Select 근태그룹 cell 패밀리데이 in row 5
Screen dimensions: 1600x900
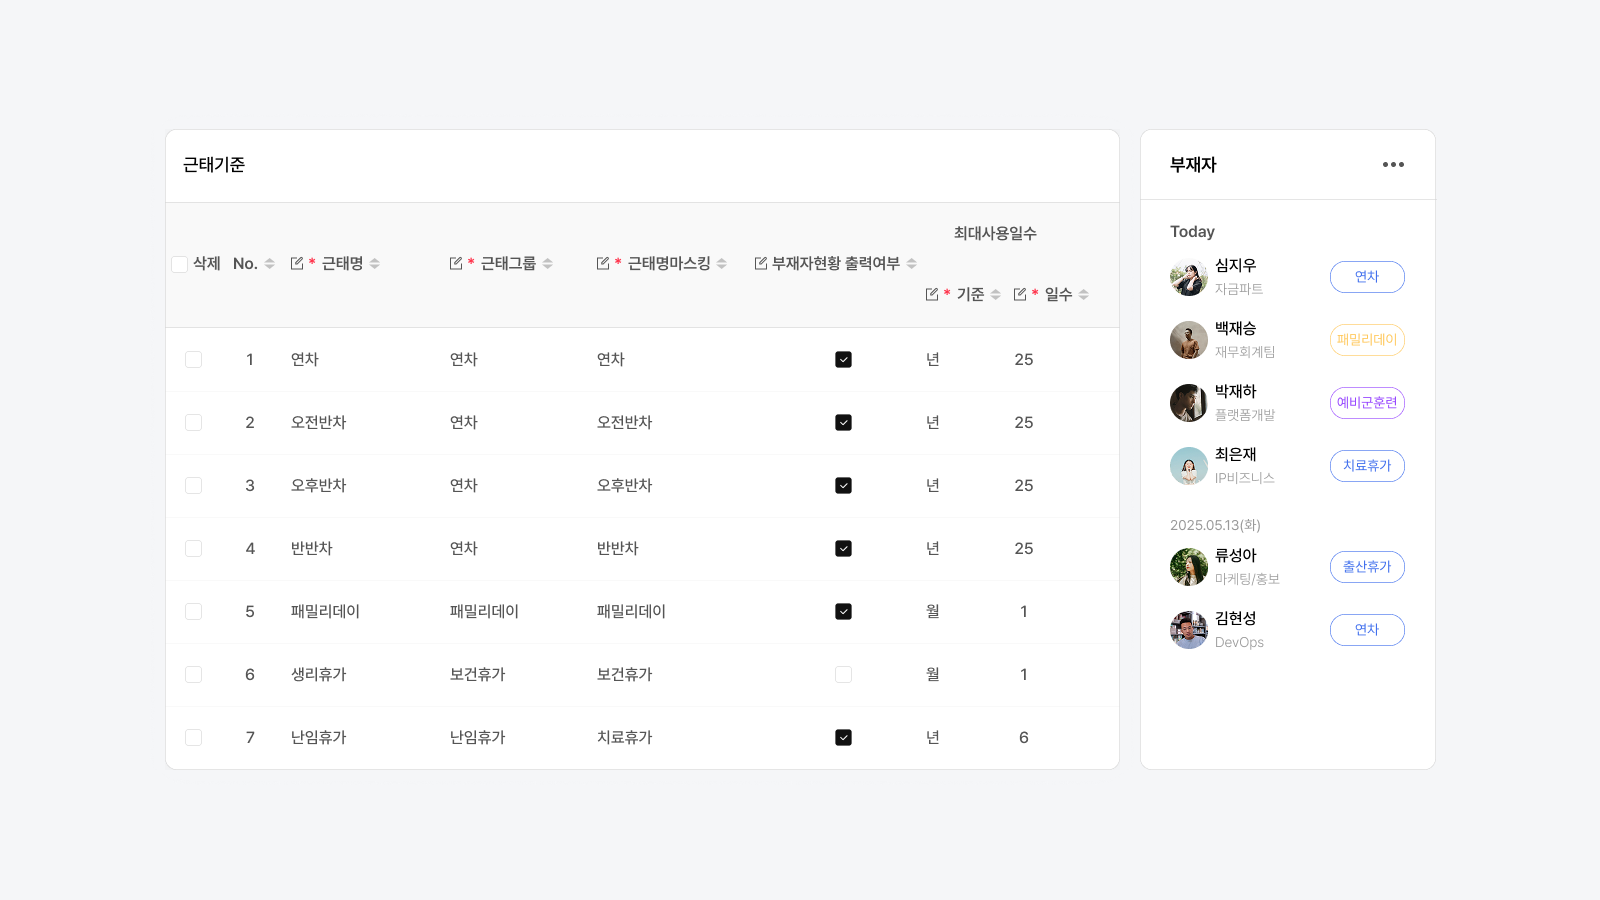point(484,612)
